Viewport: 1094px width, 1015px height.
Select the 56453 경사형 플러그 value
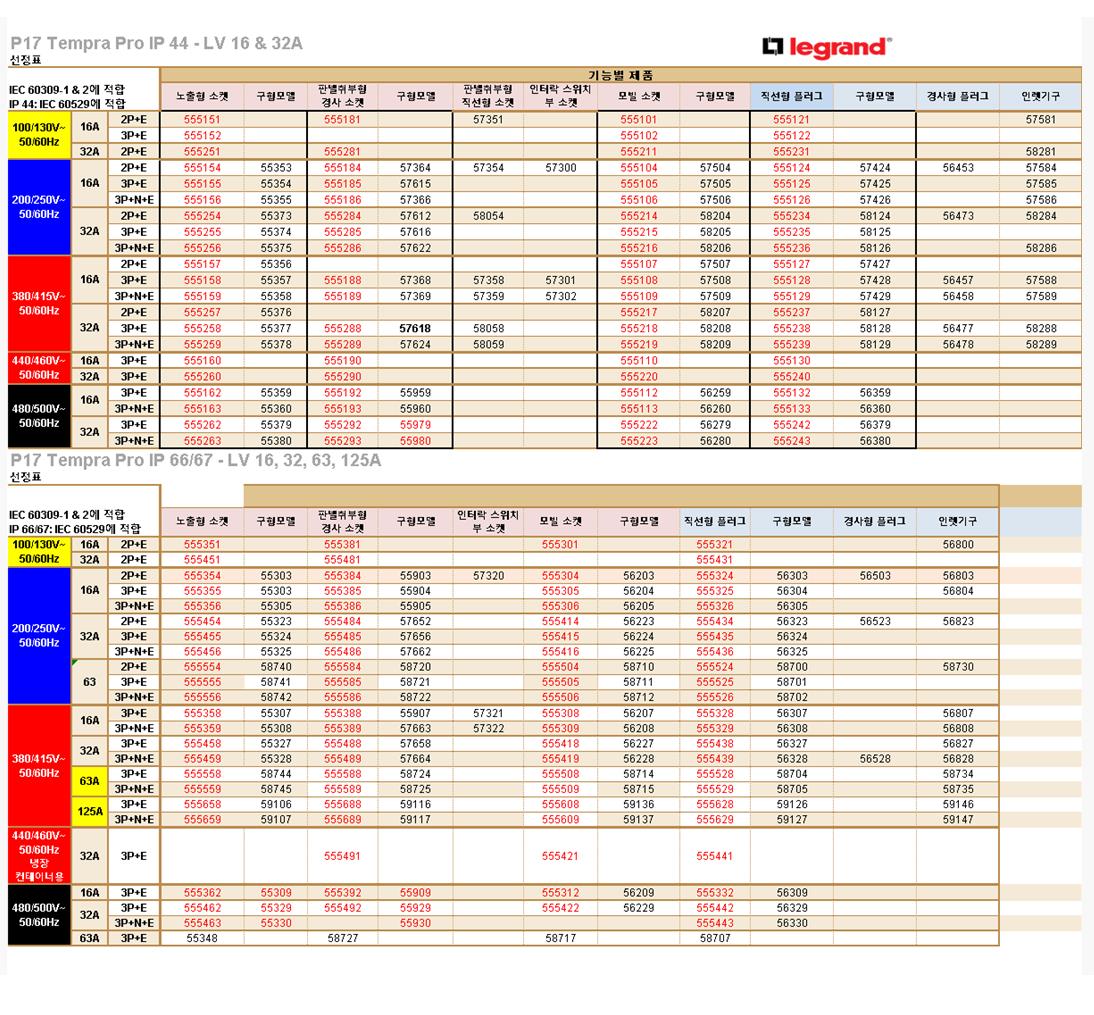point(957,168)
